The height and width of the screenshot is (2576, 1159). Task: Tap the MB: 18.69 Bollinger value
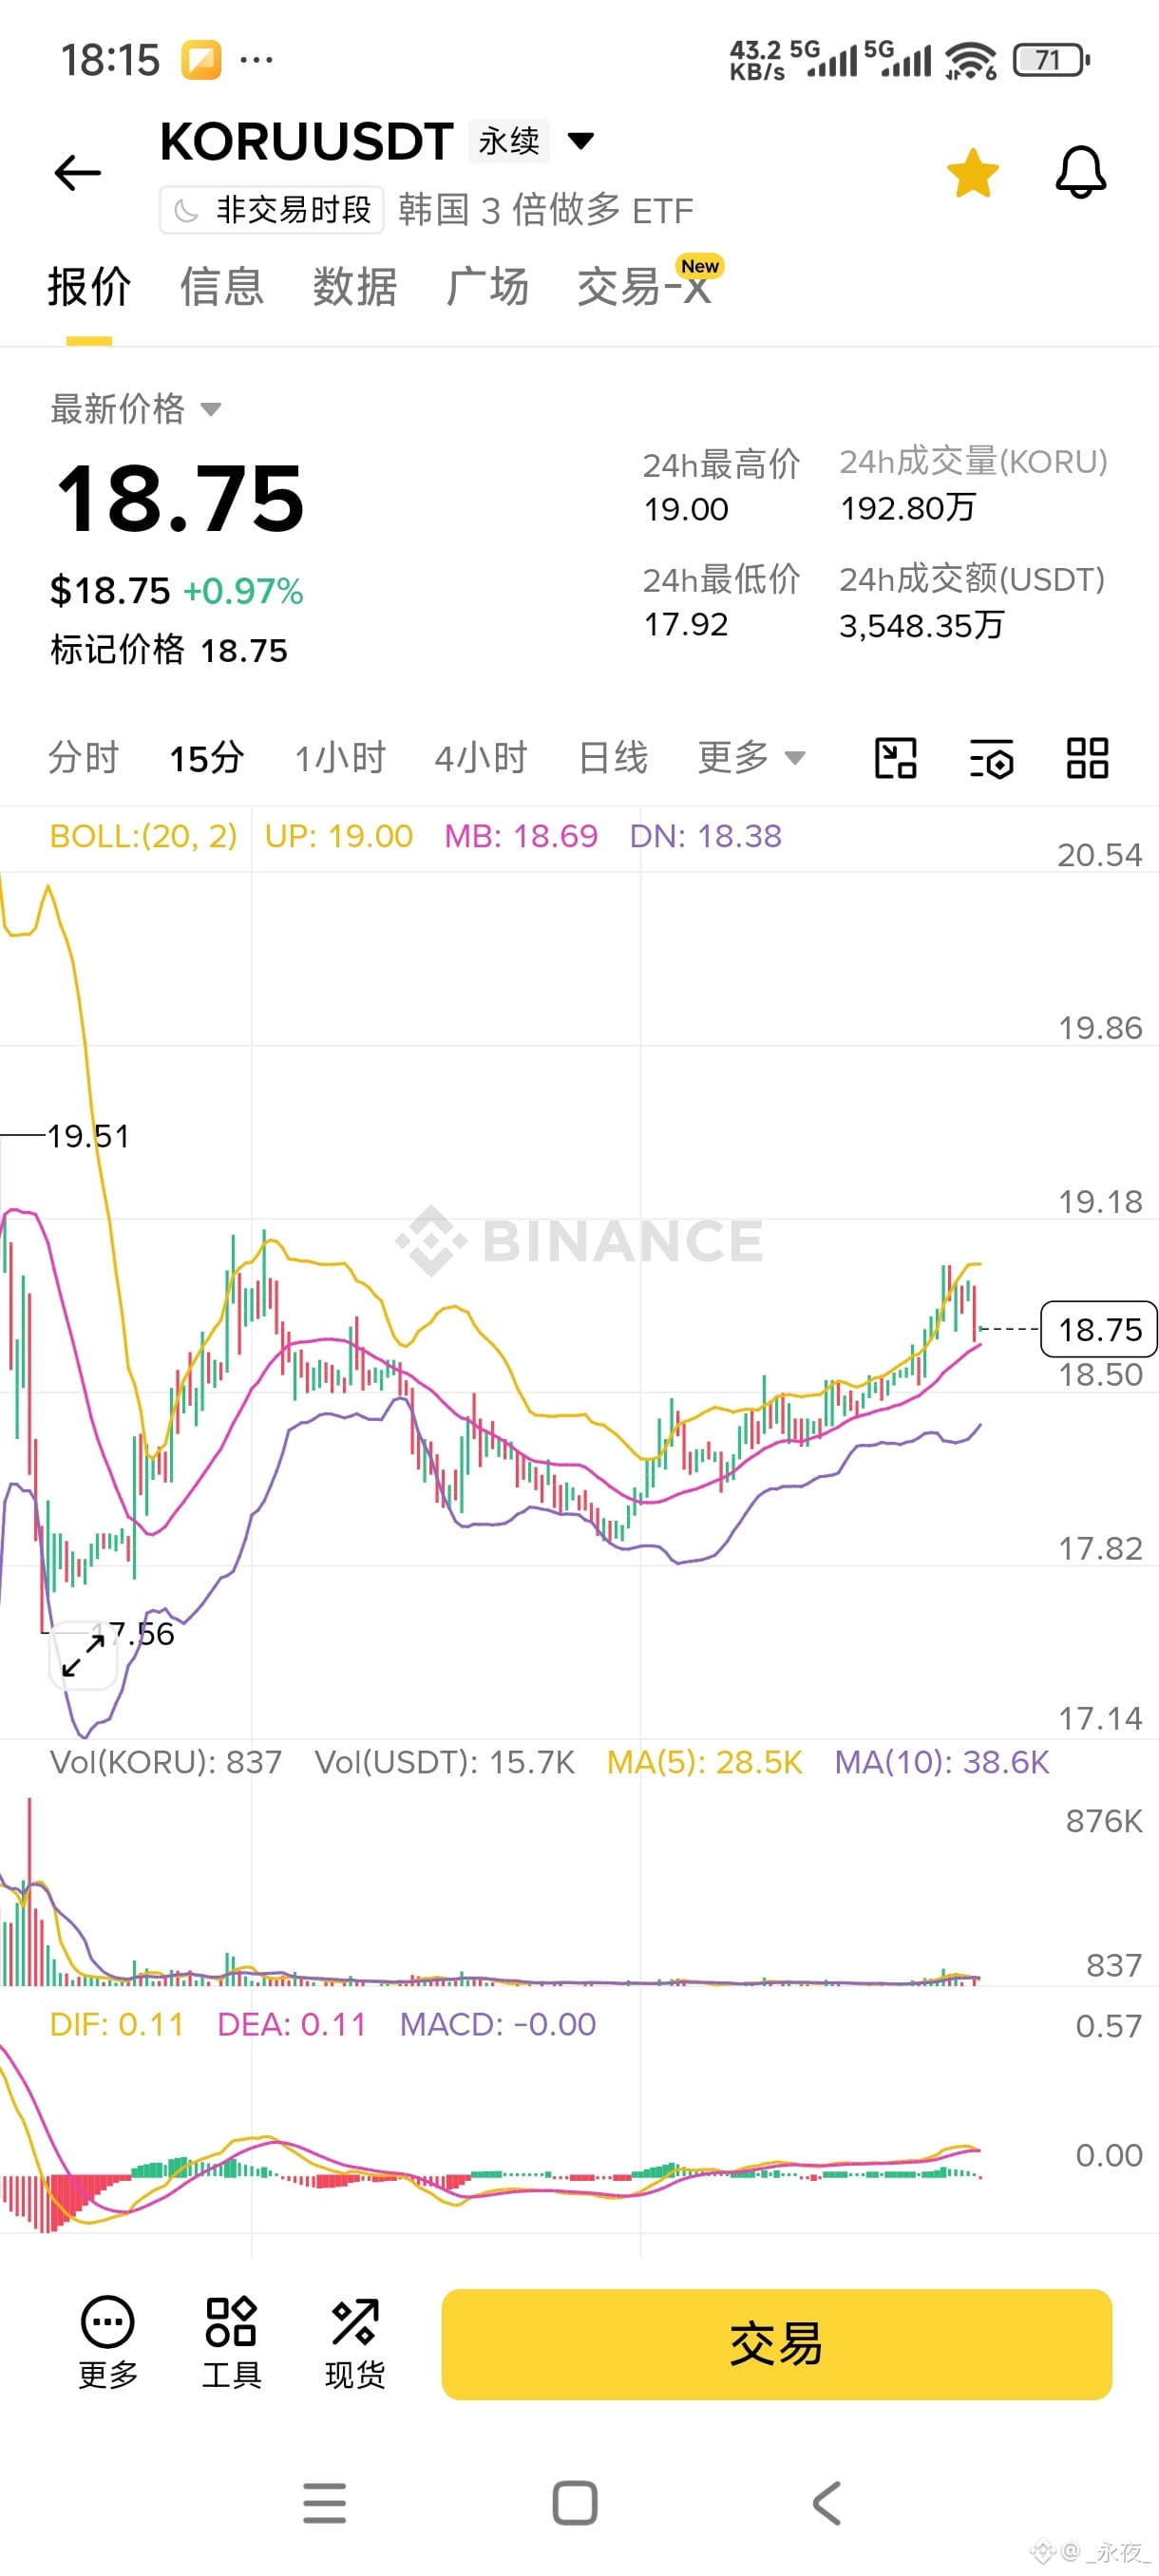click(x=521, y=836)
